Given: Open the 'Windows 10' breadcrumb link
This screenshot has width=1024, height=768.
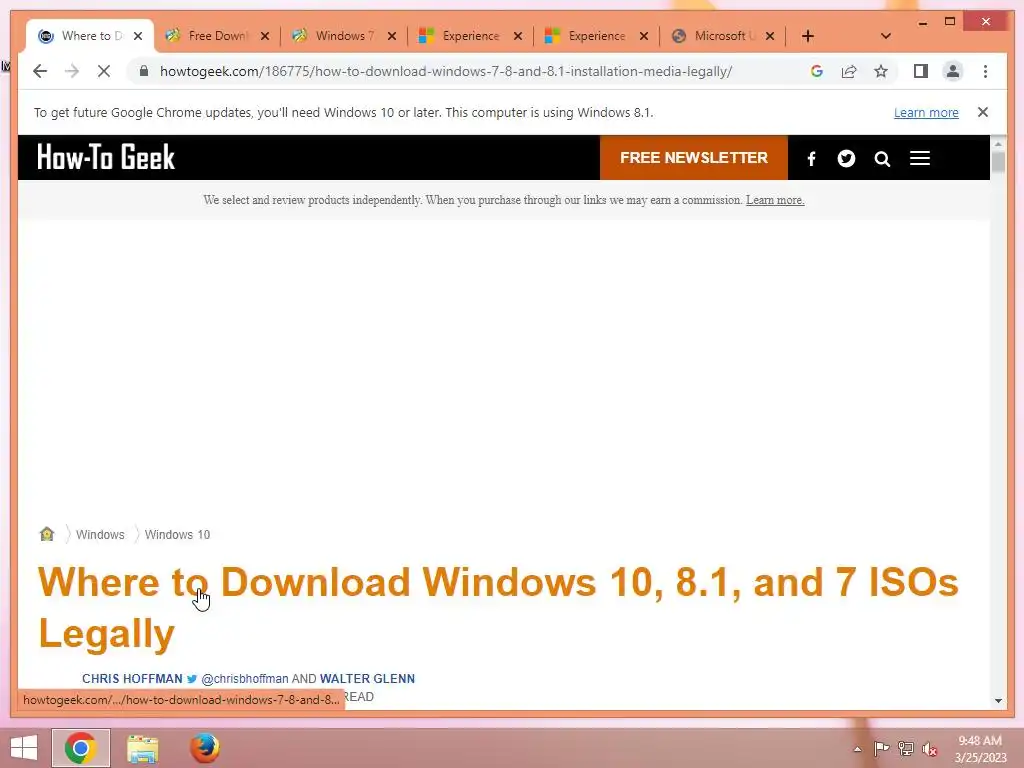Looking at the screenshot, I should point(178,534).
